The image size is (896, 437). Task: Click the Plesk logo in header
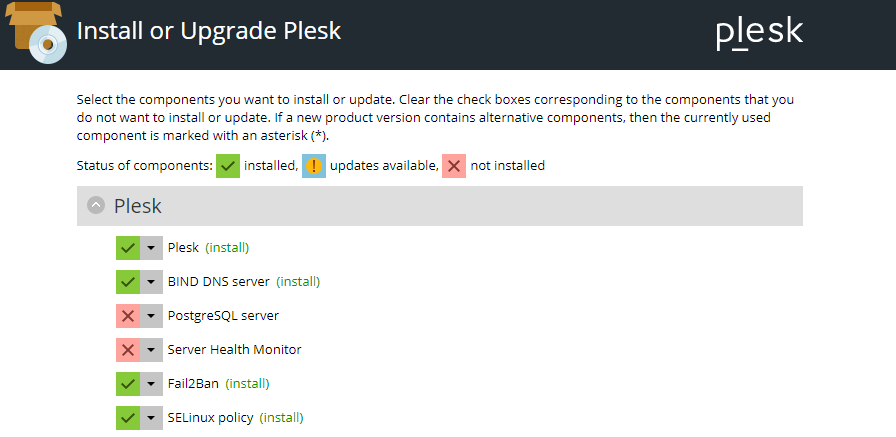759,32
